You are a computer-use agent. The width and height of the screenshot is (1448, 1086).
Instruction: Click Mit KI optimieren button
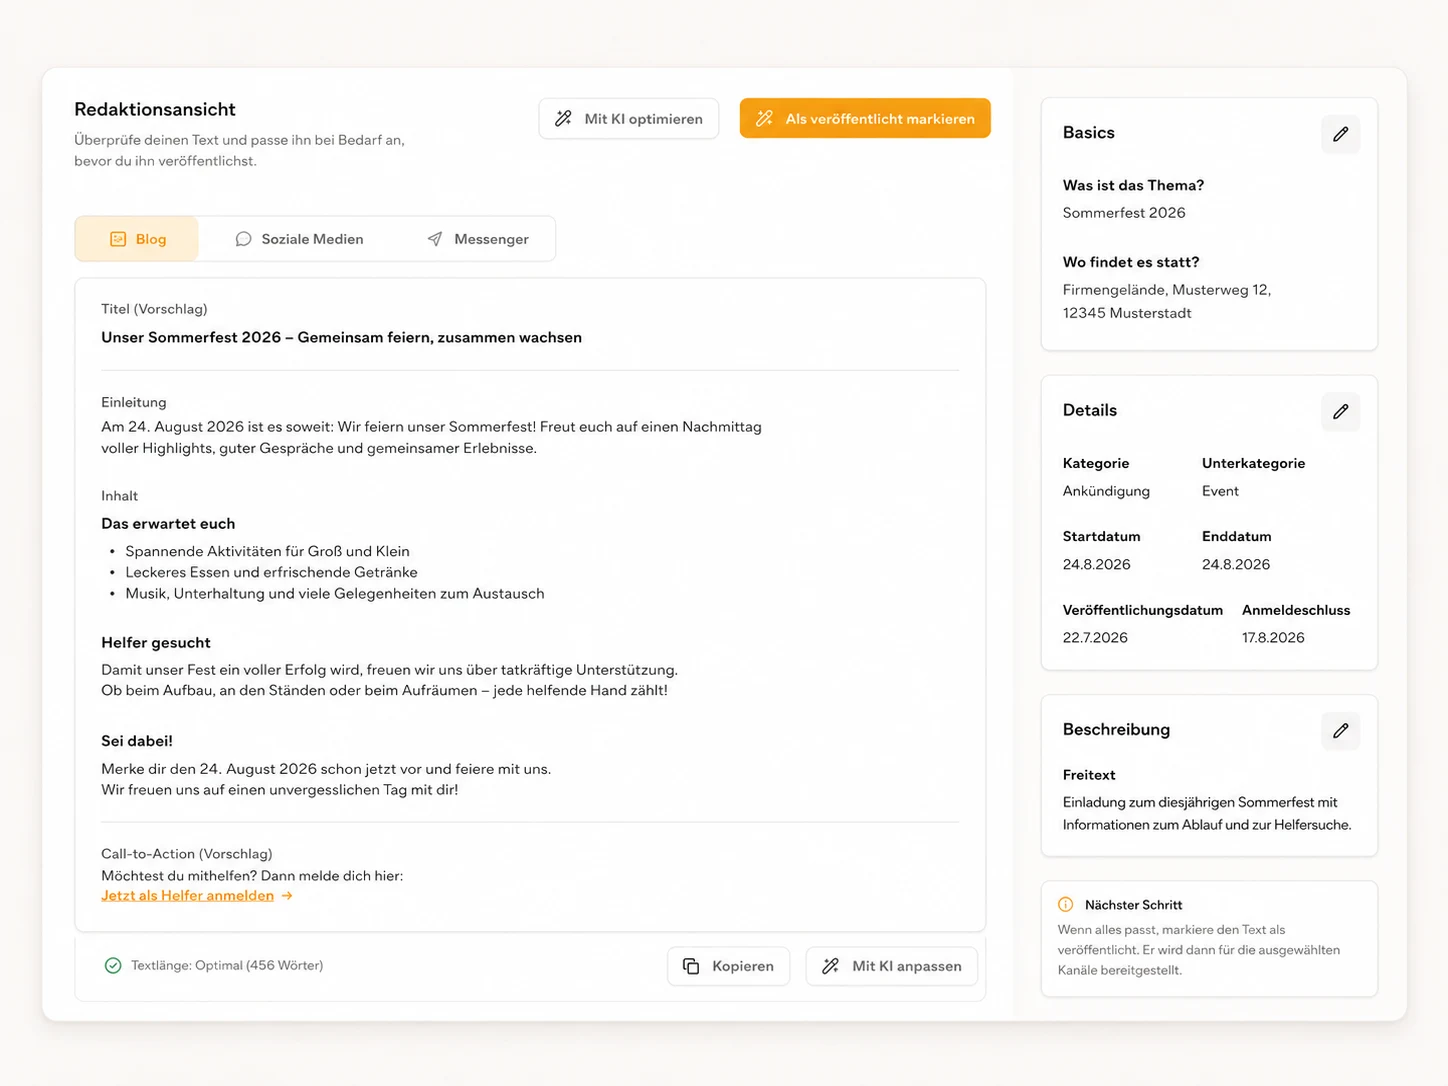(x=629, y=119)
